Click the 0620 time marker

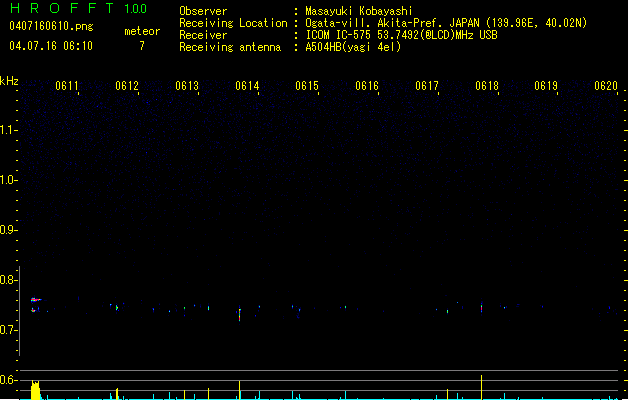pyautogui.click(x=606, y=86)
